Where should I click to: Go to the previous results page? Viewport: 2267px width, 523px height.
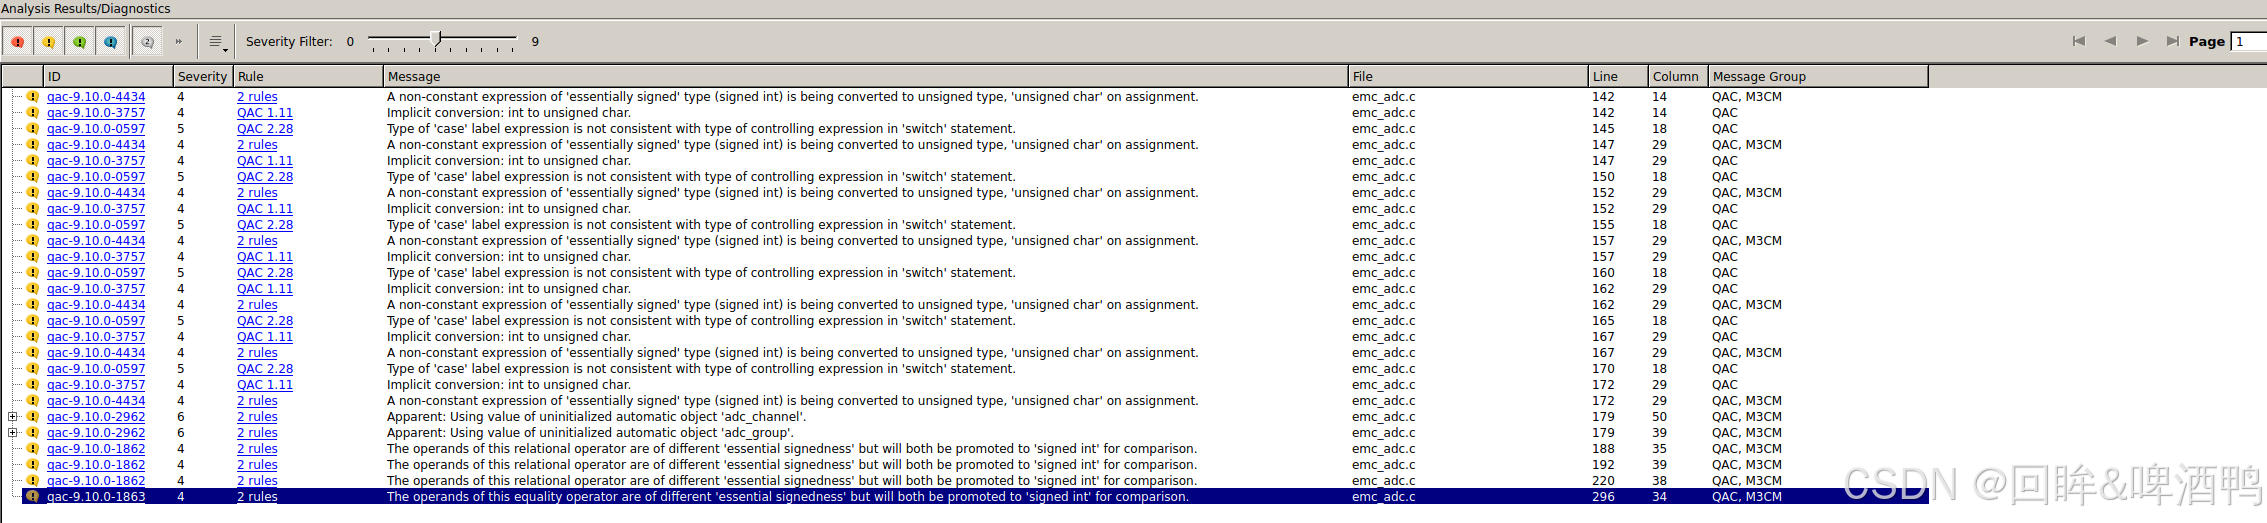click(2110, 41)
